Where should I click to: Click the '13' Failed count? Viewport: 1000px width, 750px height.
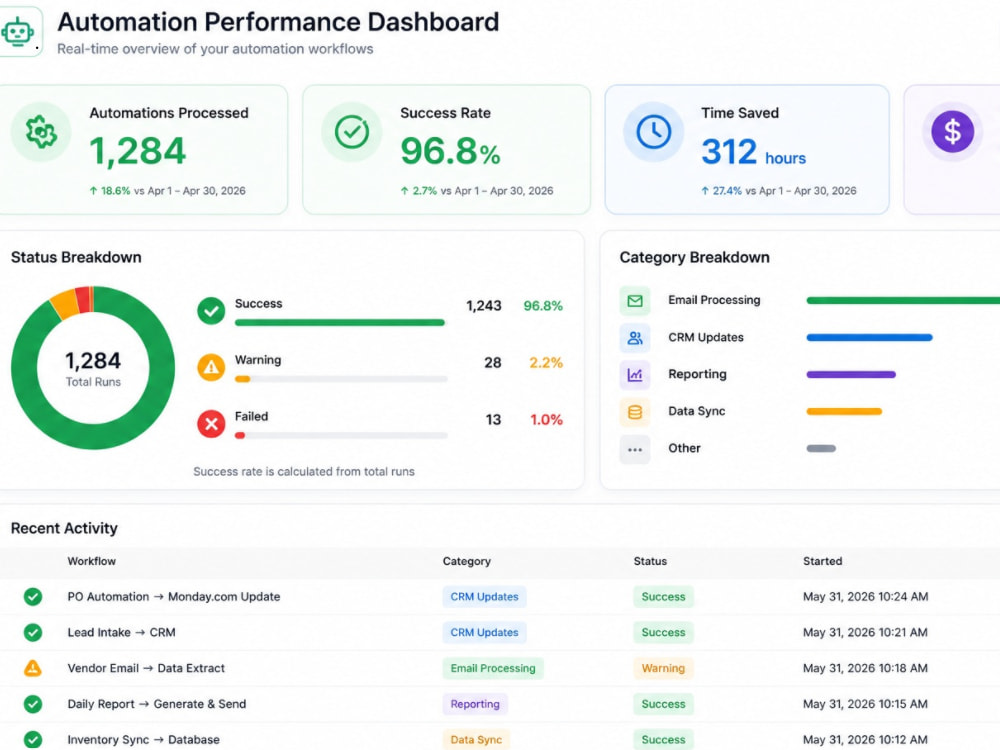tap(493, 420)
